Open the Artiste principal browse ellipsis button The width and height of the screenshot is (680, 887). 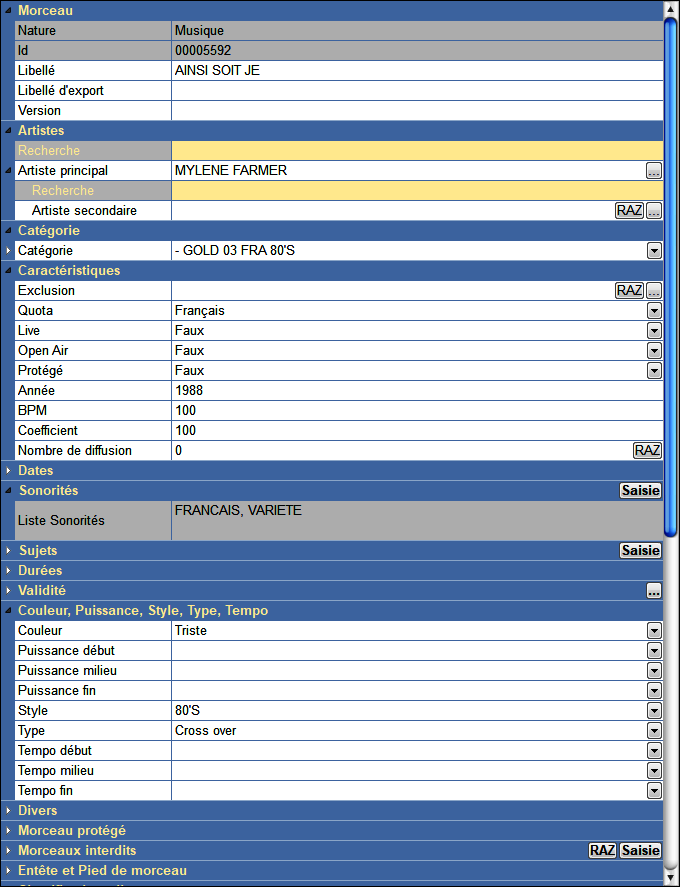(x=654, y=171)
